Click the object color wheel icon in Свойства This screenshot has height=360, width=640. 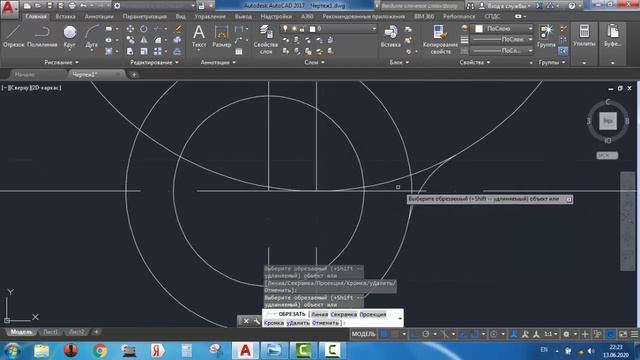click(x=464, y=29)
